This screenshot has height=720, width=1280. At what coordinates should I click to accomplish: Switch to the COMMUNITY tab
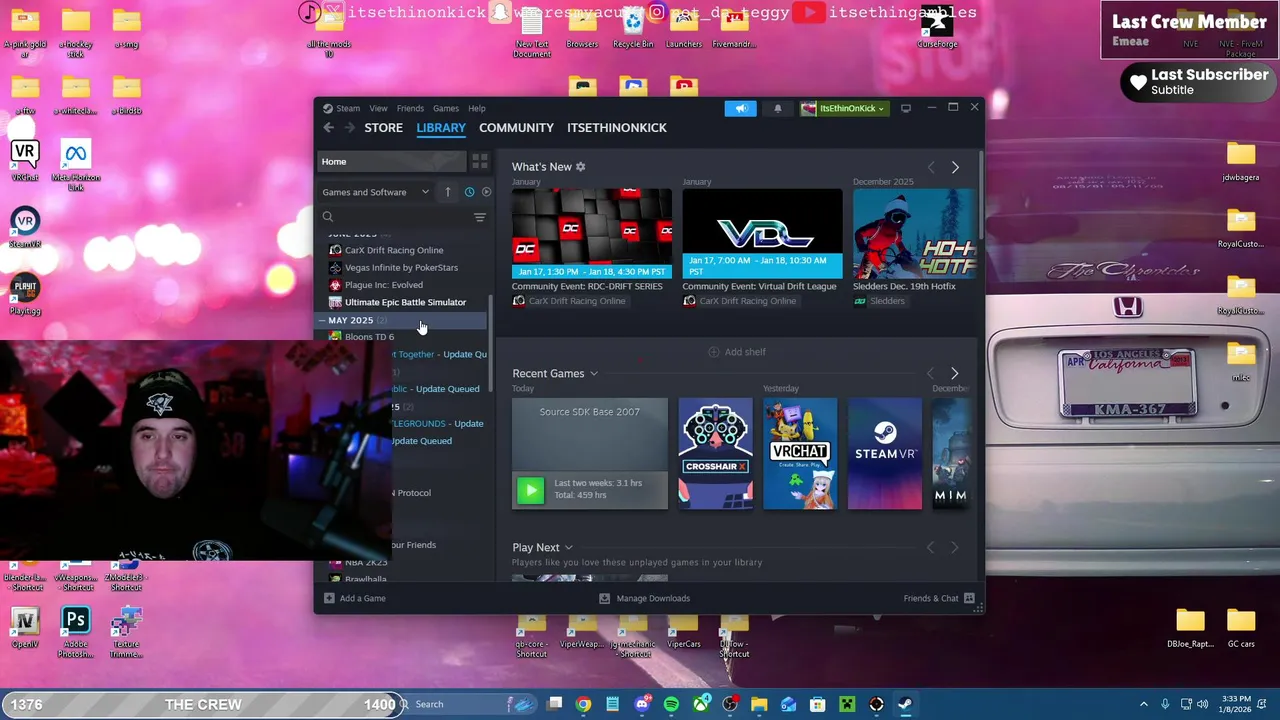[x=516, y=127]
